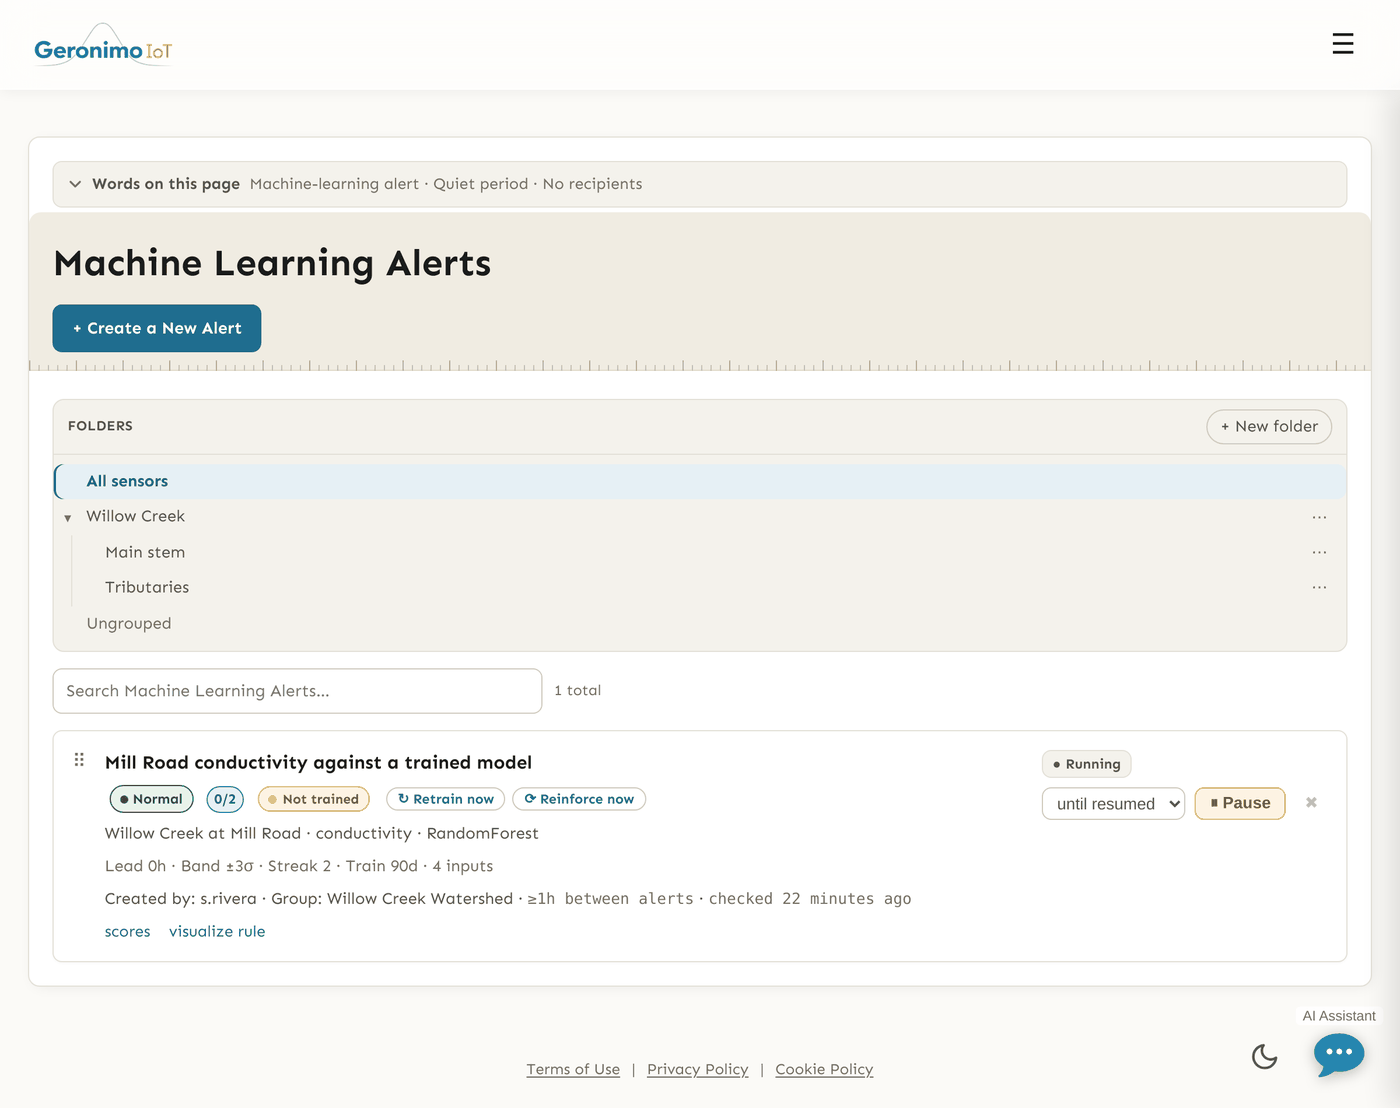Click Retrain now
Viewport: 1400px width, 1108px height.
(446, 799)
